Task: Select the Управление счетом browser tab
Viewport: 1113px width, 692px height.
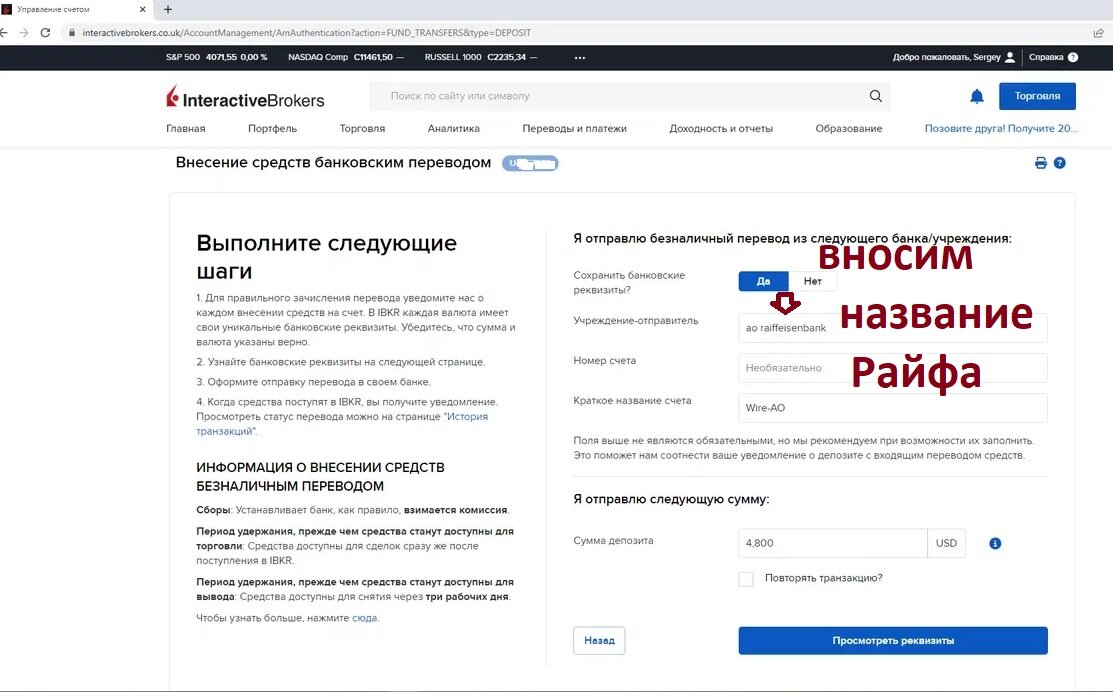Action: 74,9
